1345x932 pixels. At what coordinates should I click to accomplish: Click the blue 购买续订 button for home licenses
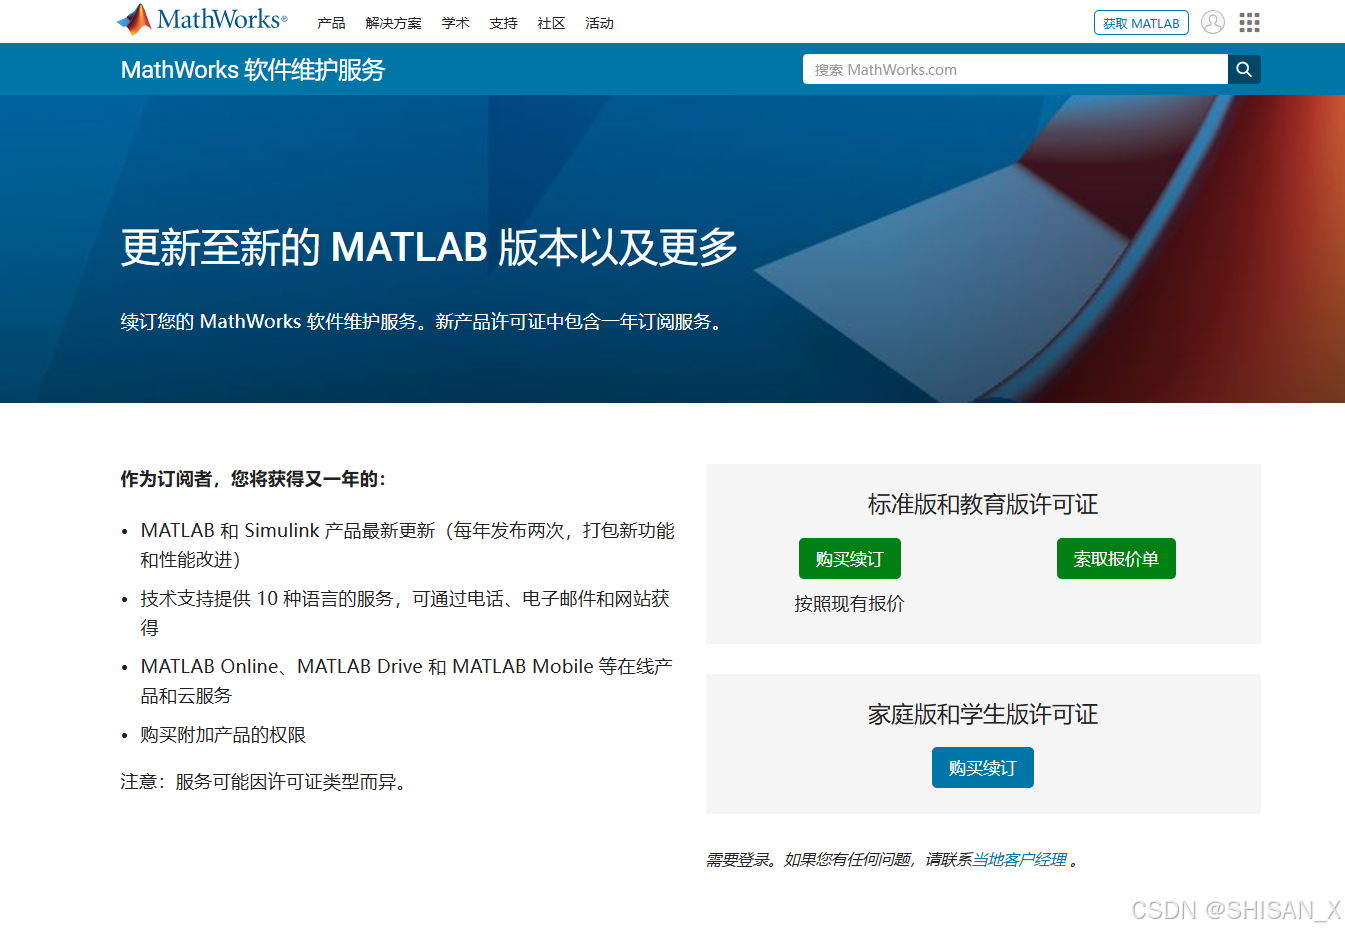tap(983, 768)
